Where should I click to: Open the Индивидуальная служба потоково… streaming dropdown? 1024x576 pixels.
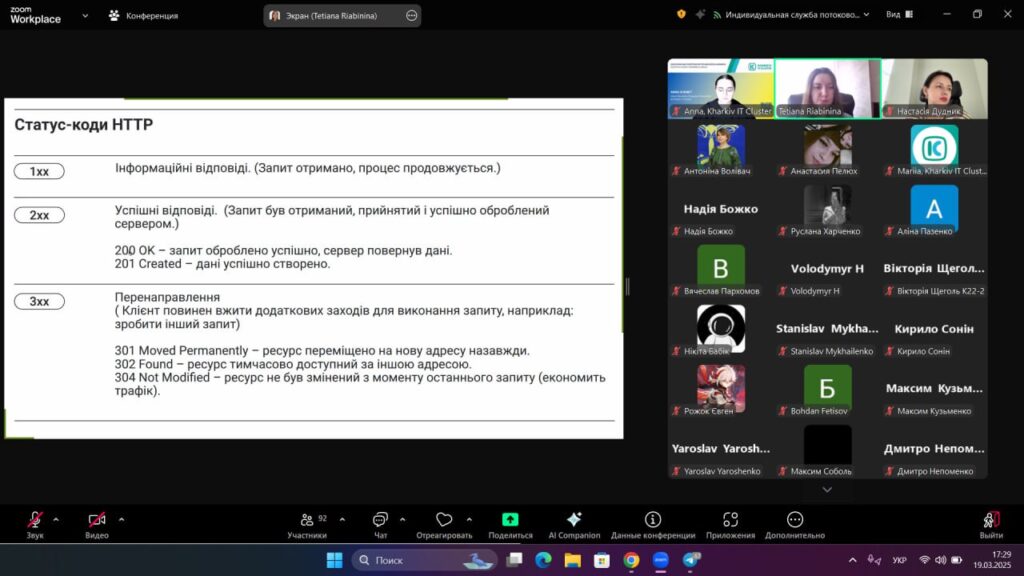(792, 14)
